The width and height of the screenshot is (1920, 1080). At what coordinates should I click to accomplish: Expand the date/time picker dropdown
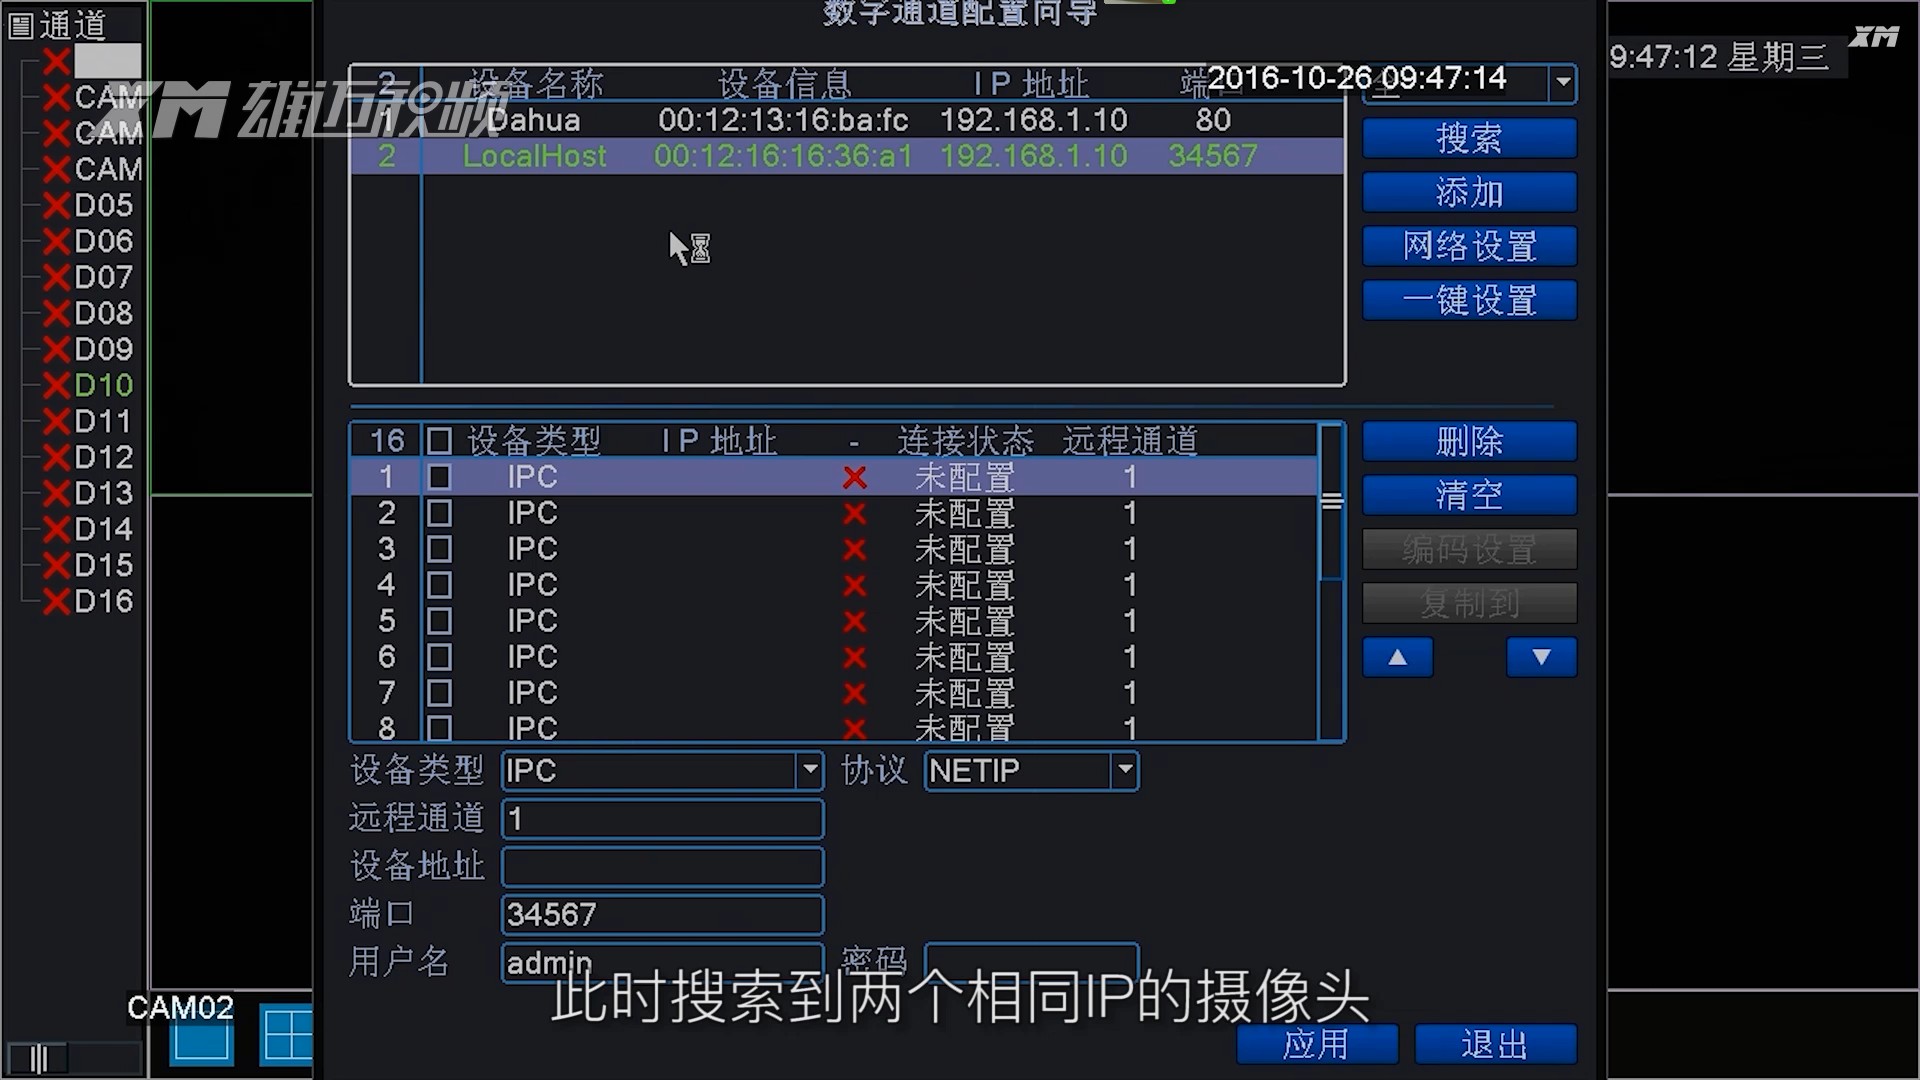pyautogui.click(x=1560, y=82)
